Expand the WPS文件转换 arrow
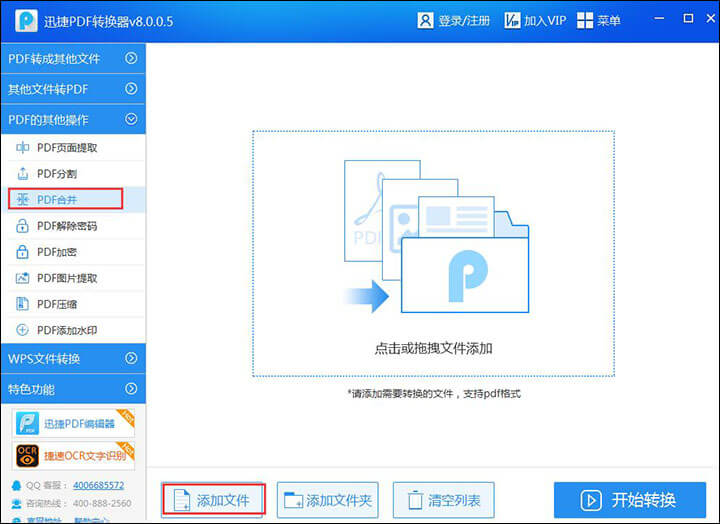The height and width of the screenshot is (524, 720). tap(131, 358)
